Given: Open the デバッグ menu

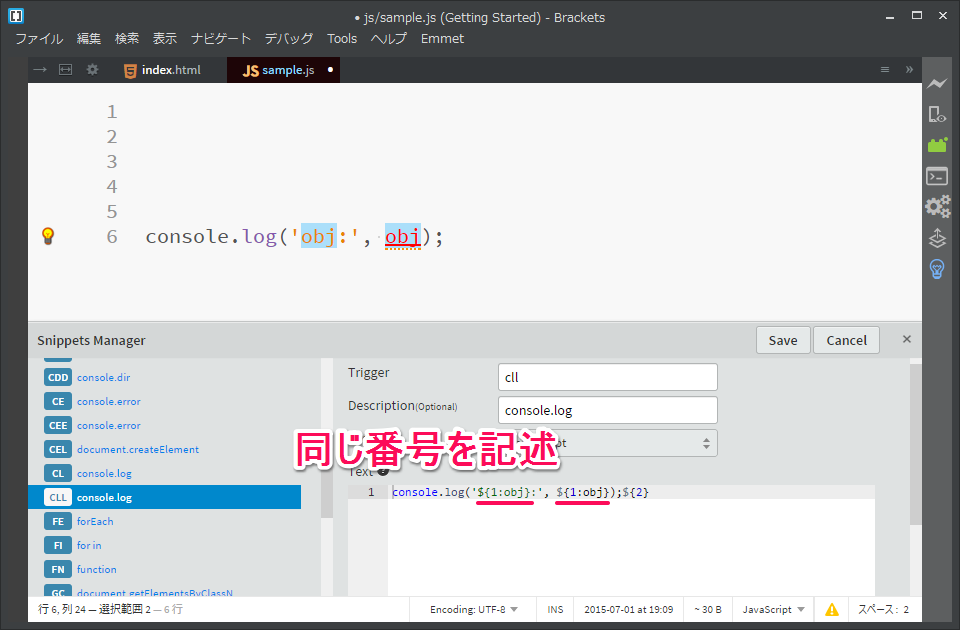Looking at the screenshot, I should tap(289, 39).
